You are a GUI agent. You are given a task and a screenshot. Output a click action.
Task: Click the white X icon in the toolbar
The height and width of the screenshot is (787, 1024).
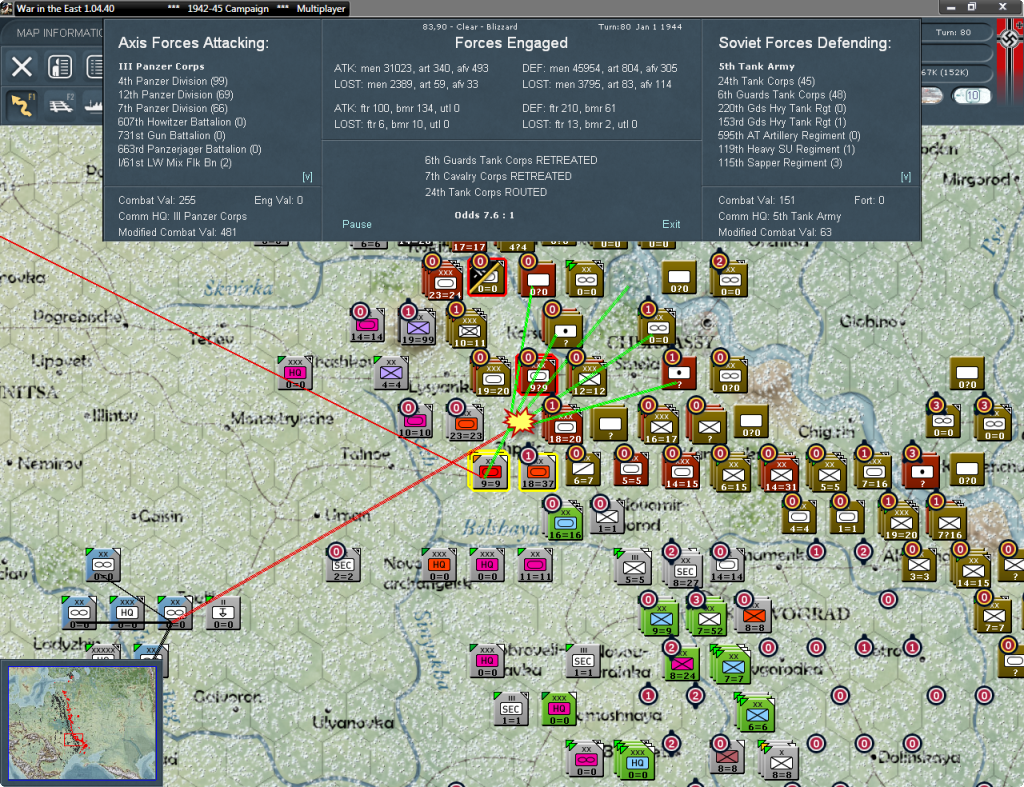click(x=22, y=67)
